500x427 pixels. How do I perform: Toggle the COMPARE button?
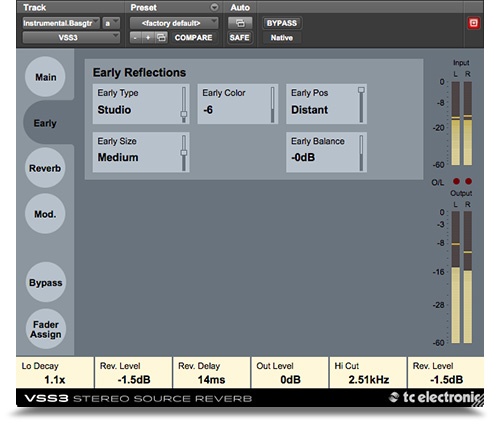click(193, 37)
